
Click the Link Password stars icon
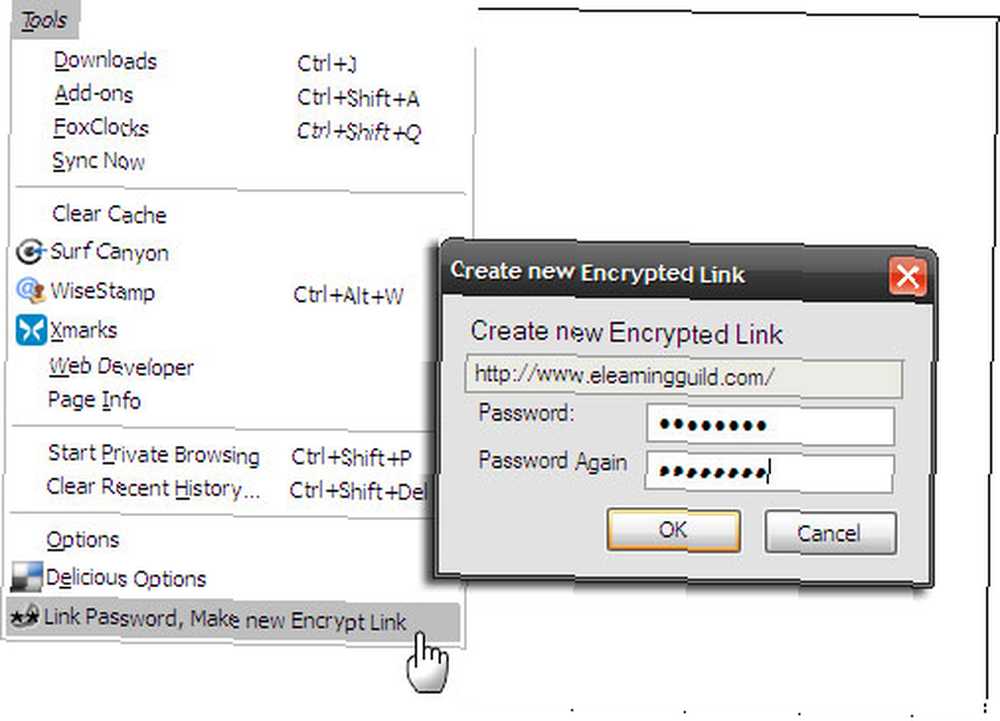(24, 616)
